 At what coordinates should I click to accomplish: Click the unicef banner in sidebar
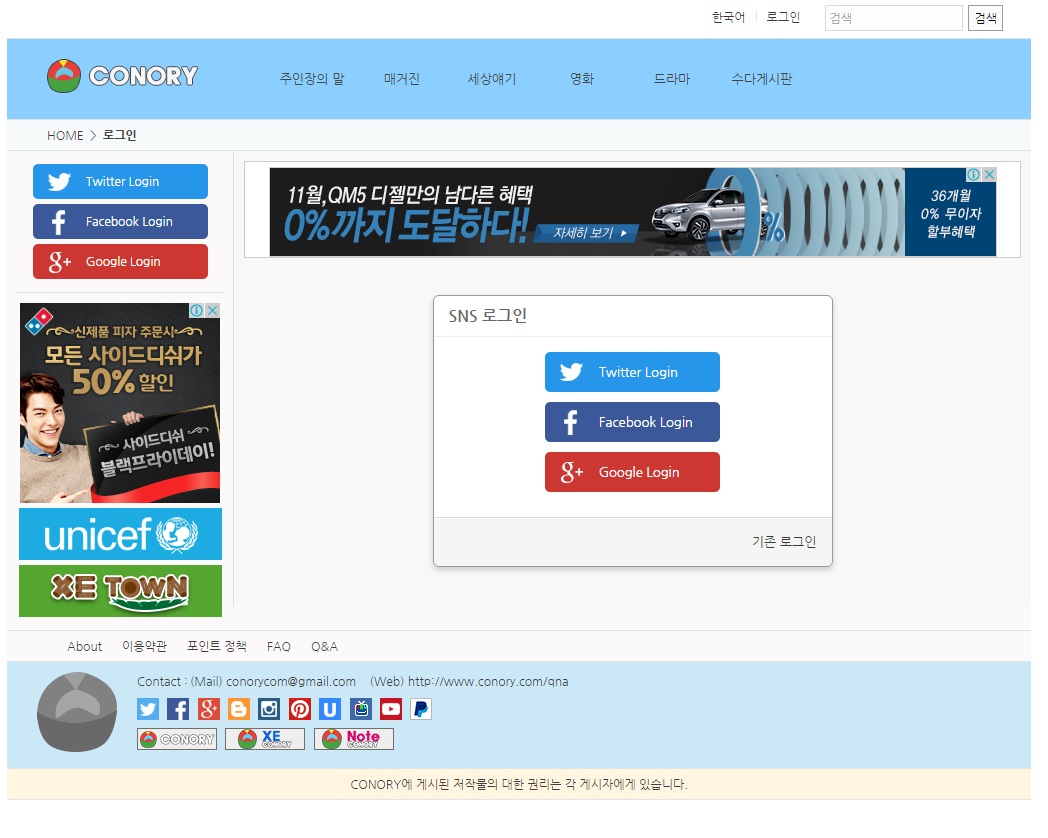(x=120, y=534)
